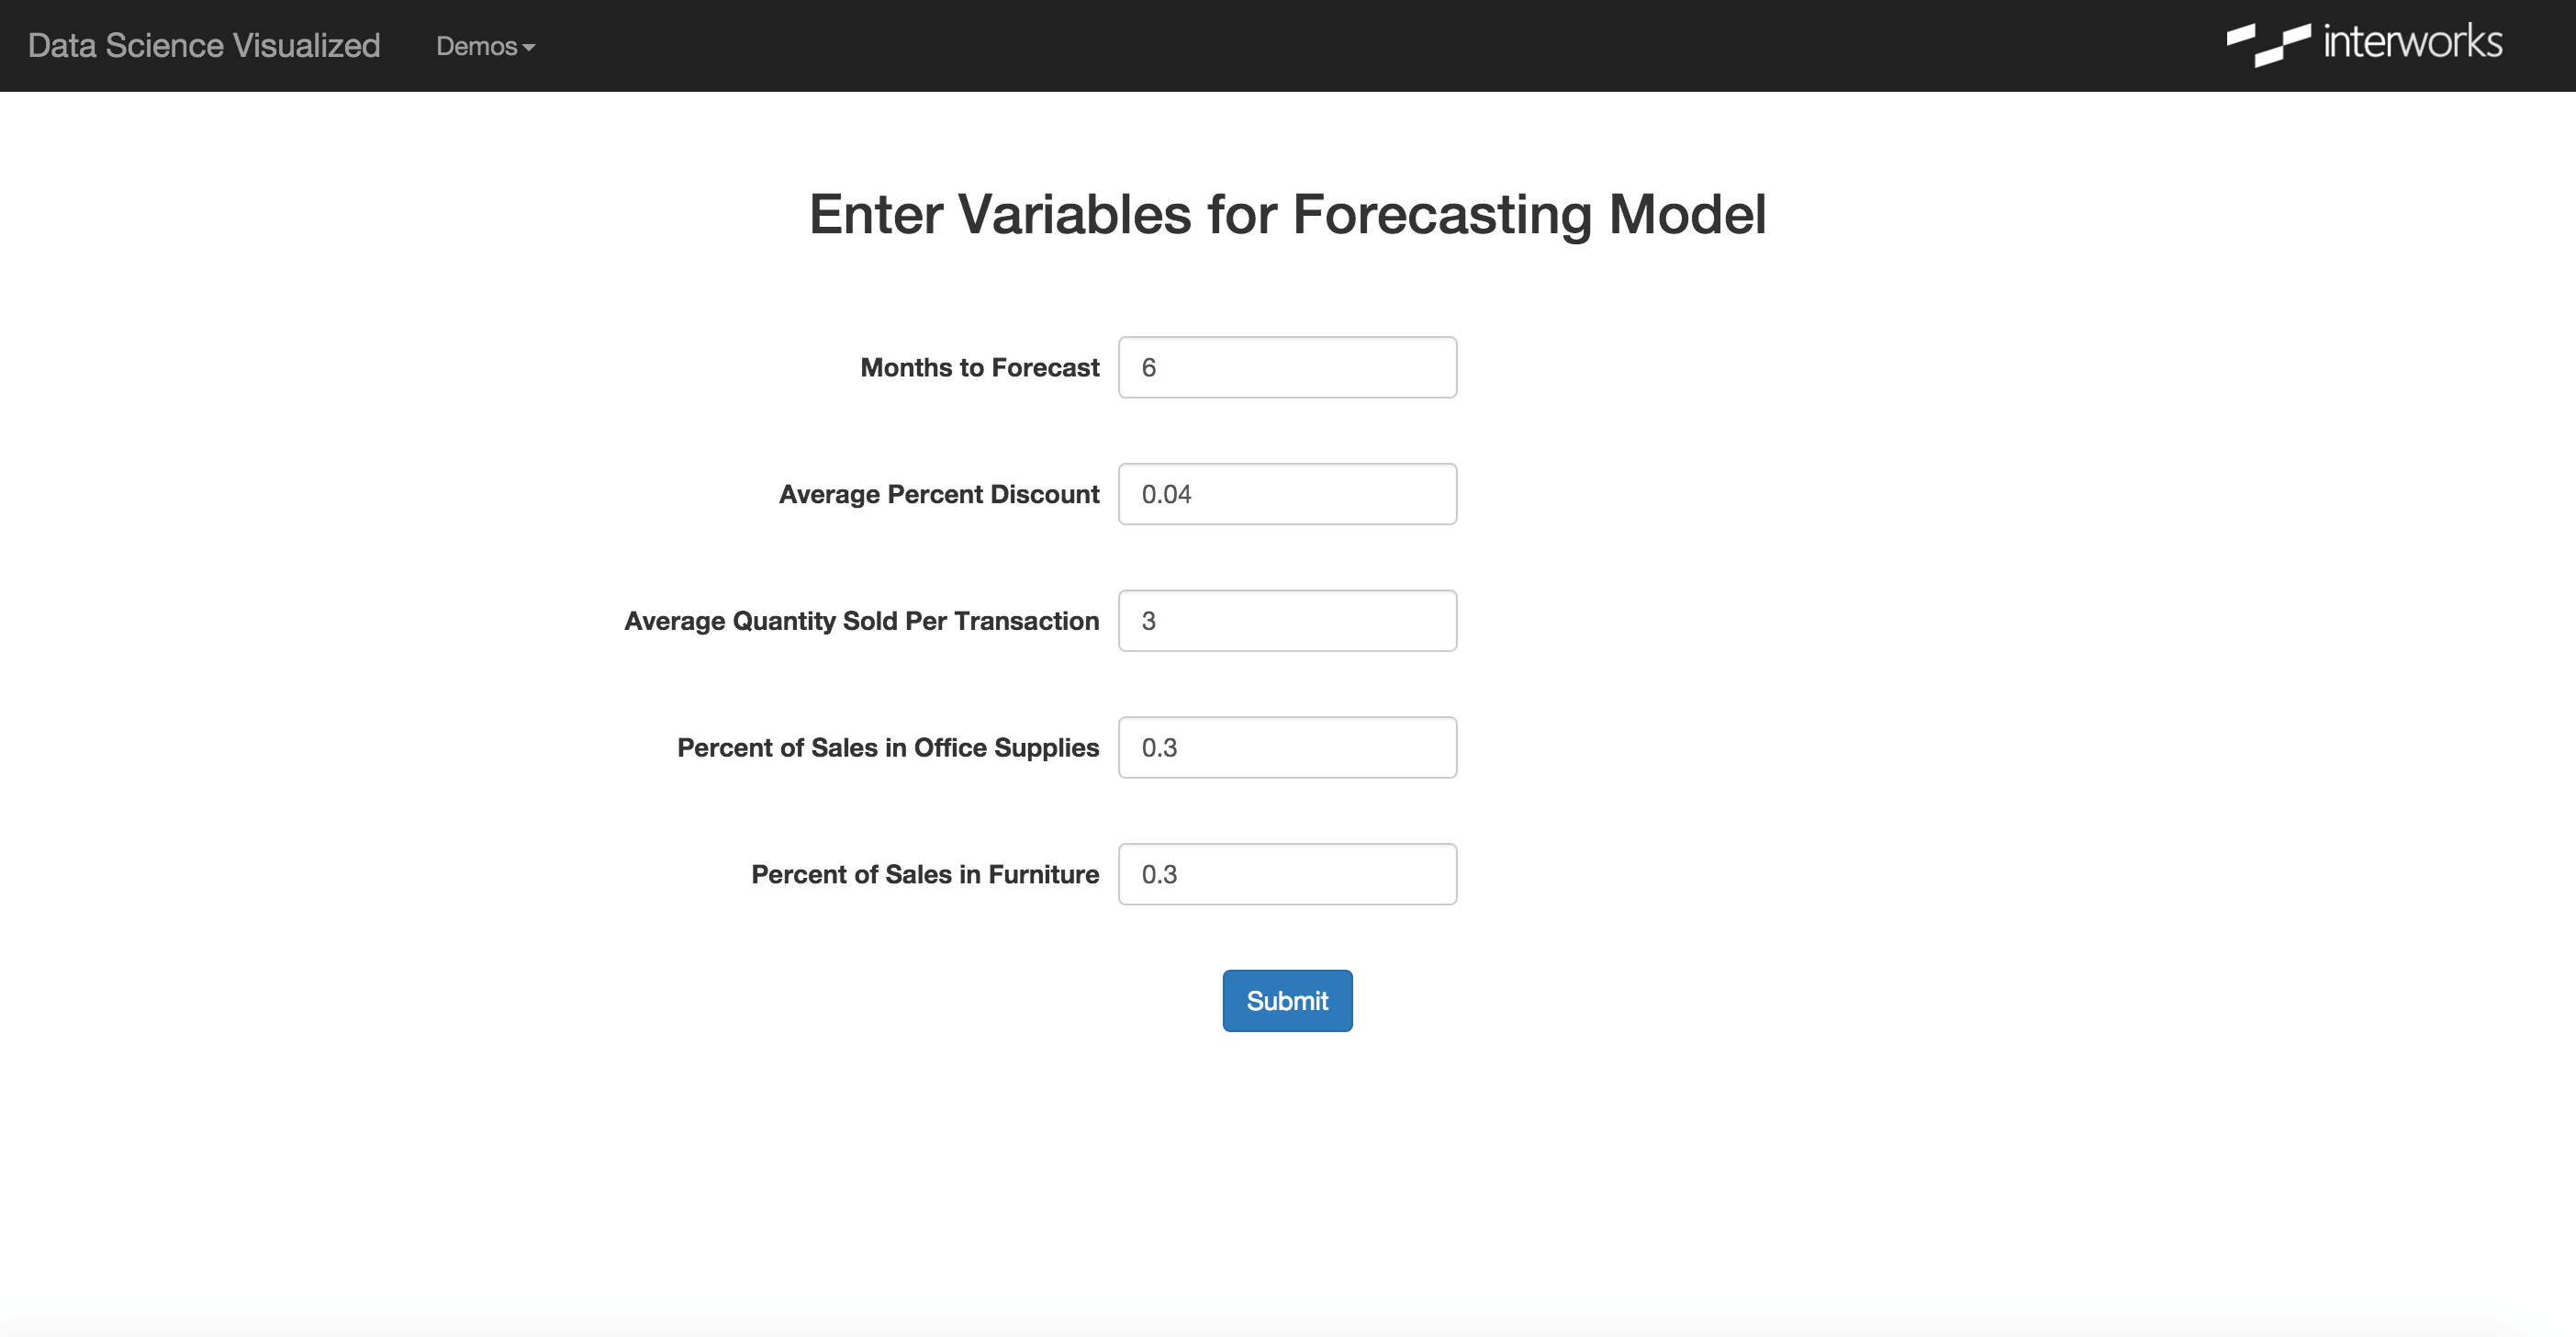Open the Demos navigation menu
The height and width of the screenshot is (1337, 2576).
[x=485, y=46]
